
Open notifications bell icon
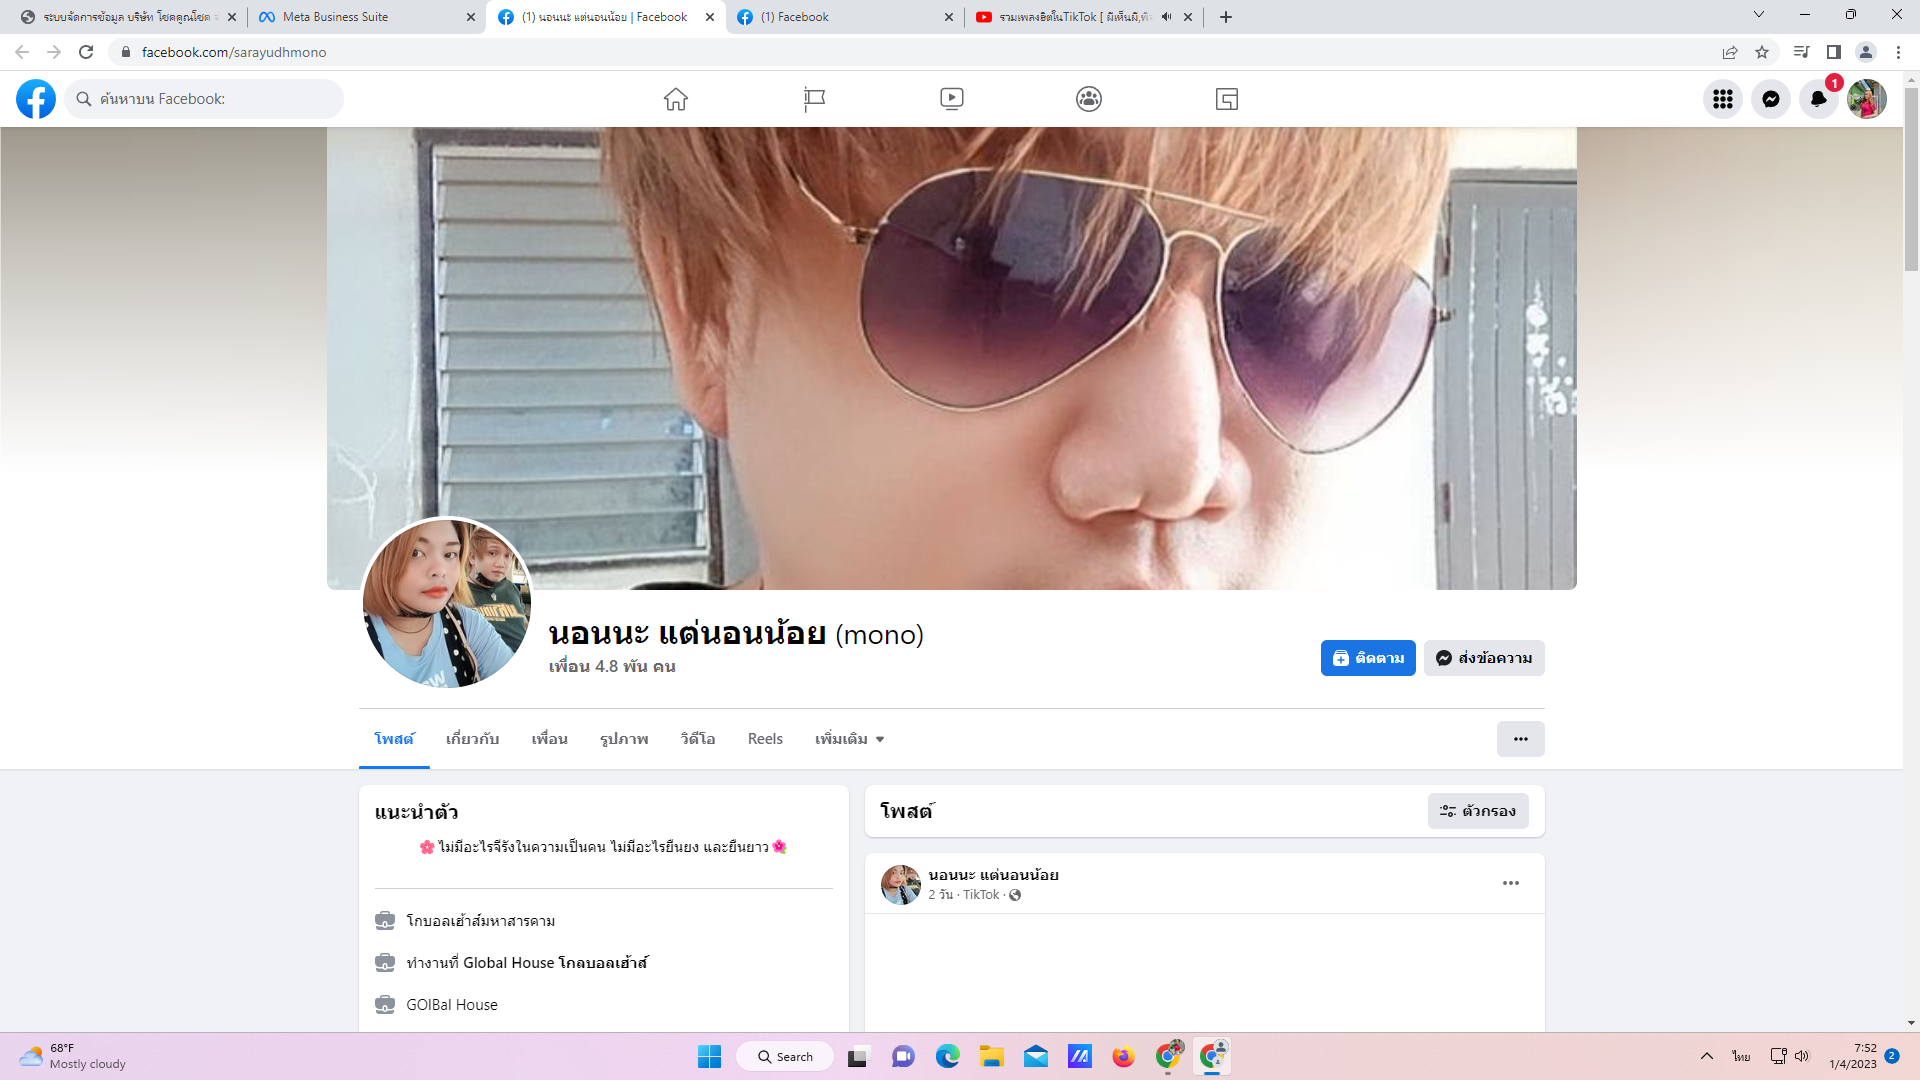[x=1818, y=99]
